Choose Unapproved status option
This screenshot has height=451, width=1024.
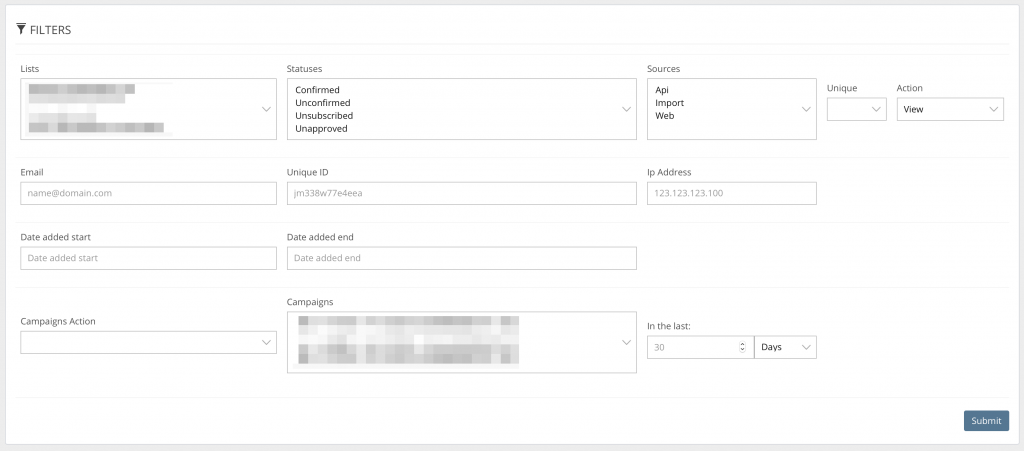point(321,129)
